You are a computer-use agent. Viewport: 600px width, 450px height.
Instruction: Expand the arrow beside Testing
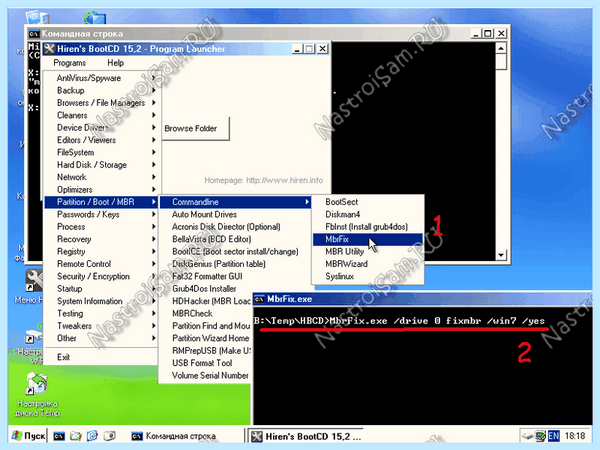(x=153, y=313)
